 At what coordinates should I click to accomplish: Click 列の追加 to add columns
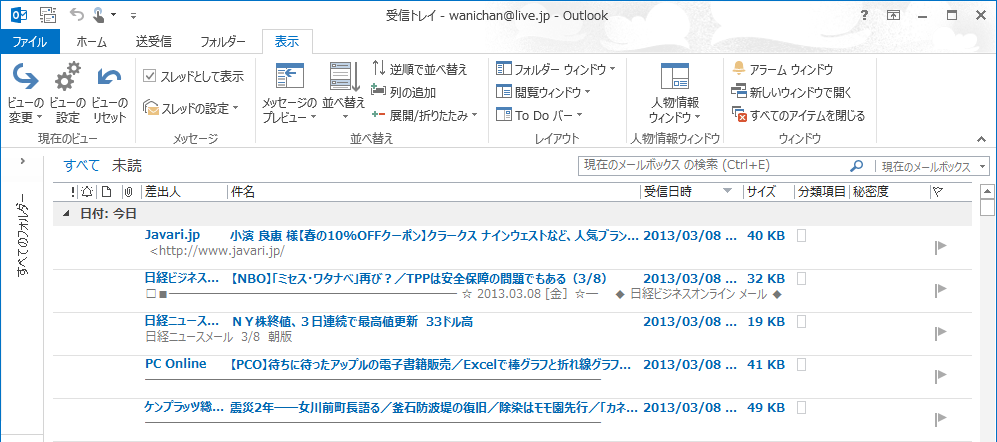(404, 92)
